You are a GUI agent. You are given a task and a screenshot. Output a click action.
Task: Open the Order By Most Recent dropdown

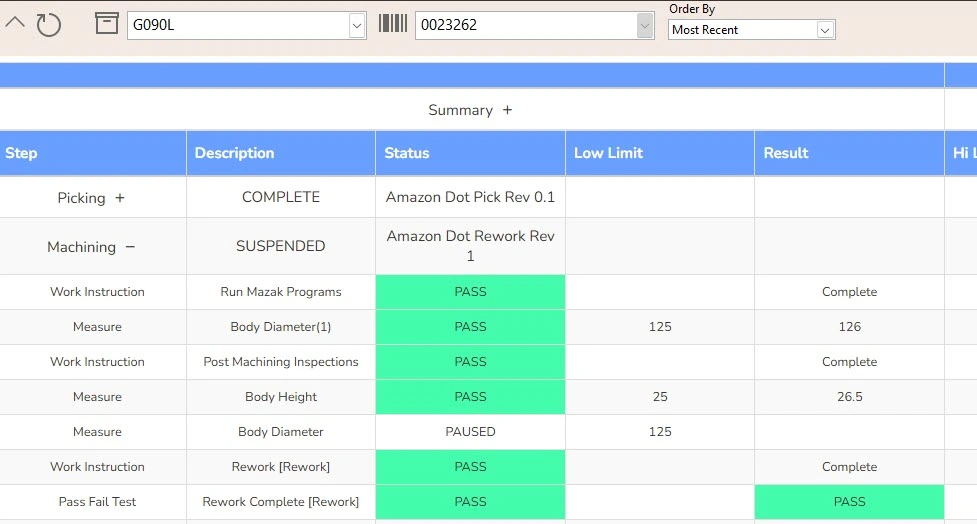click(x=825, y=30)
